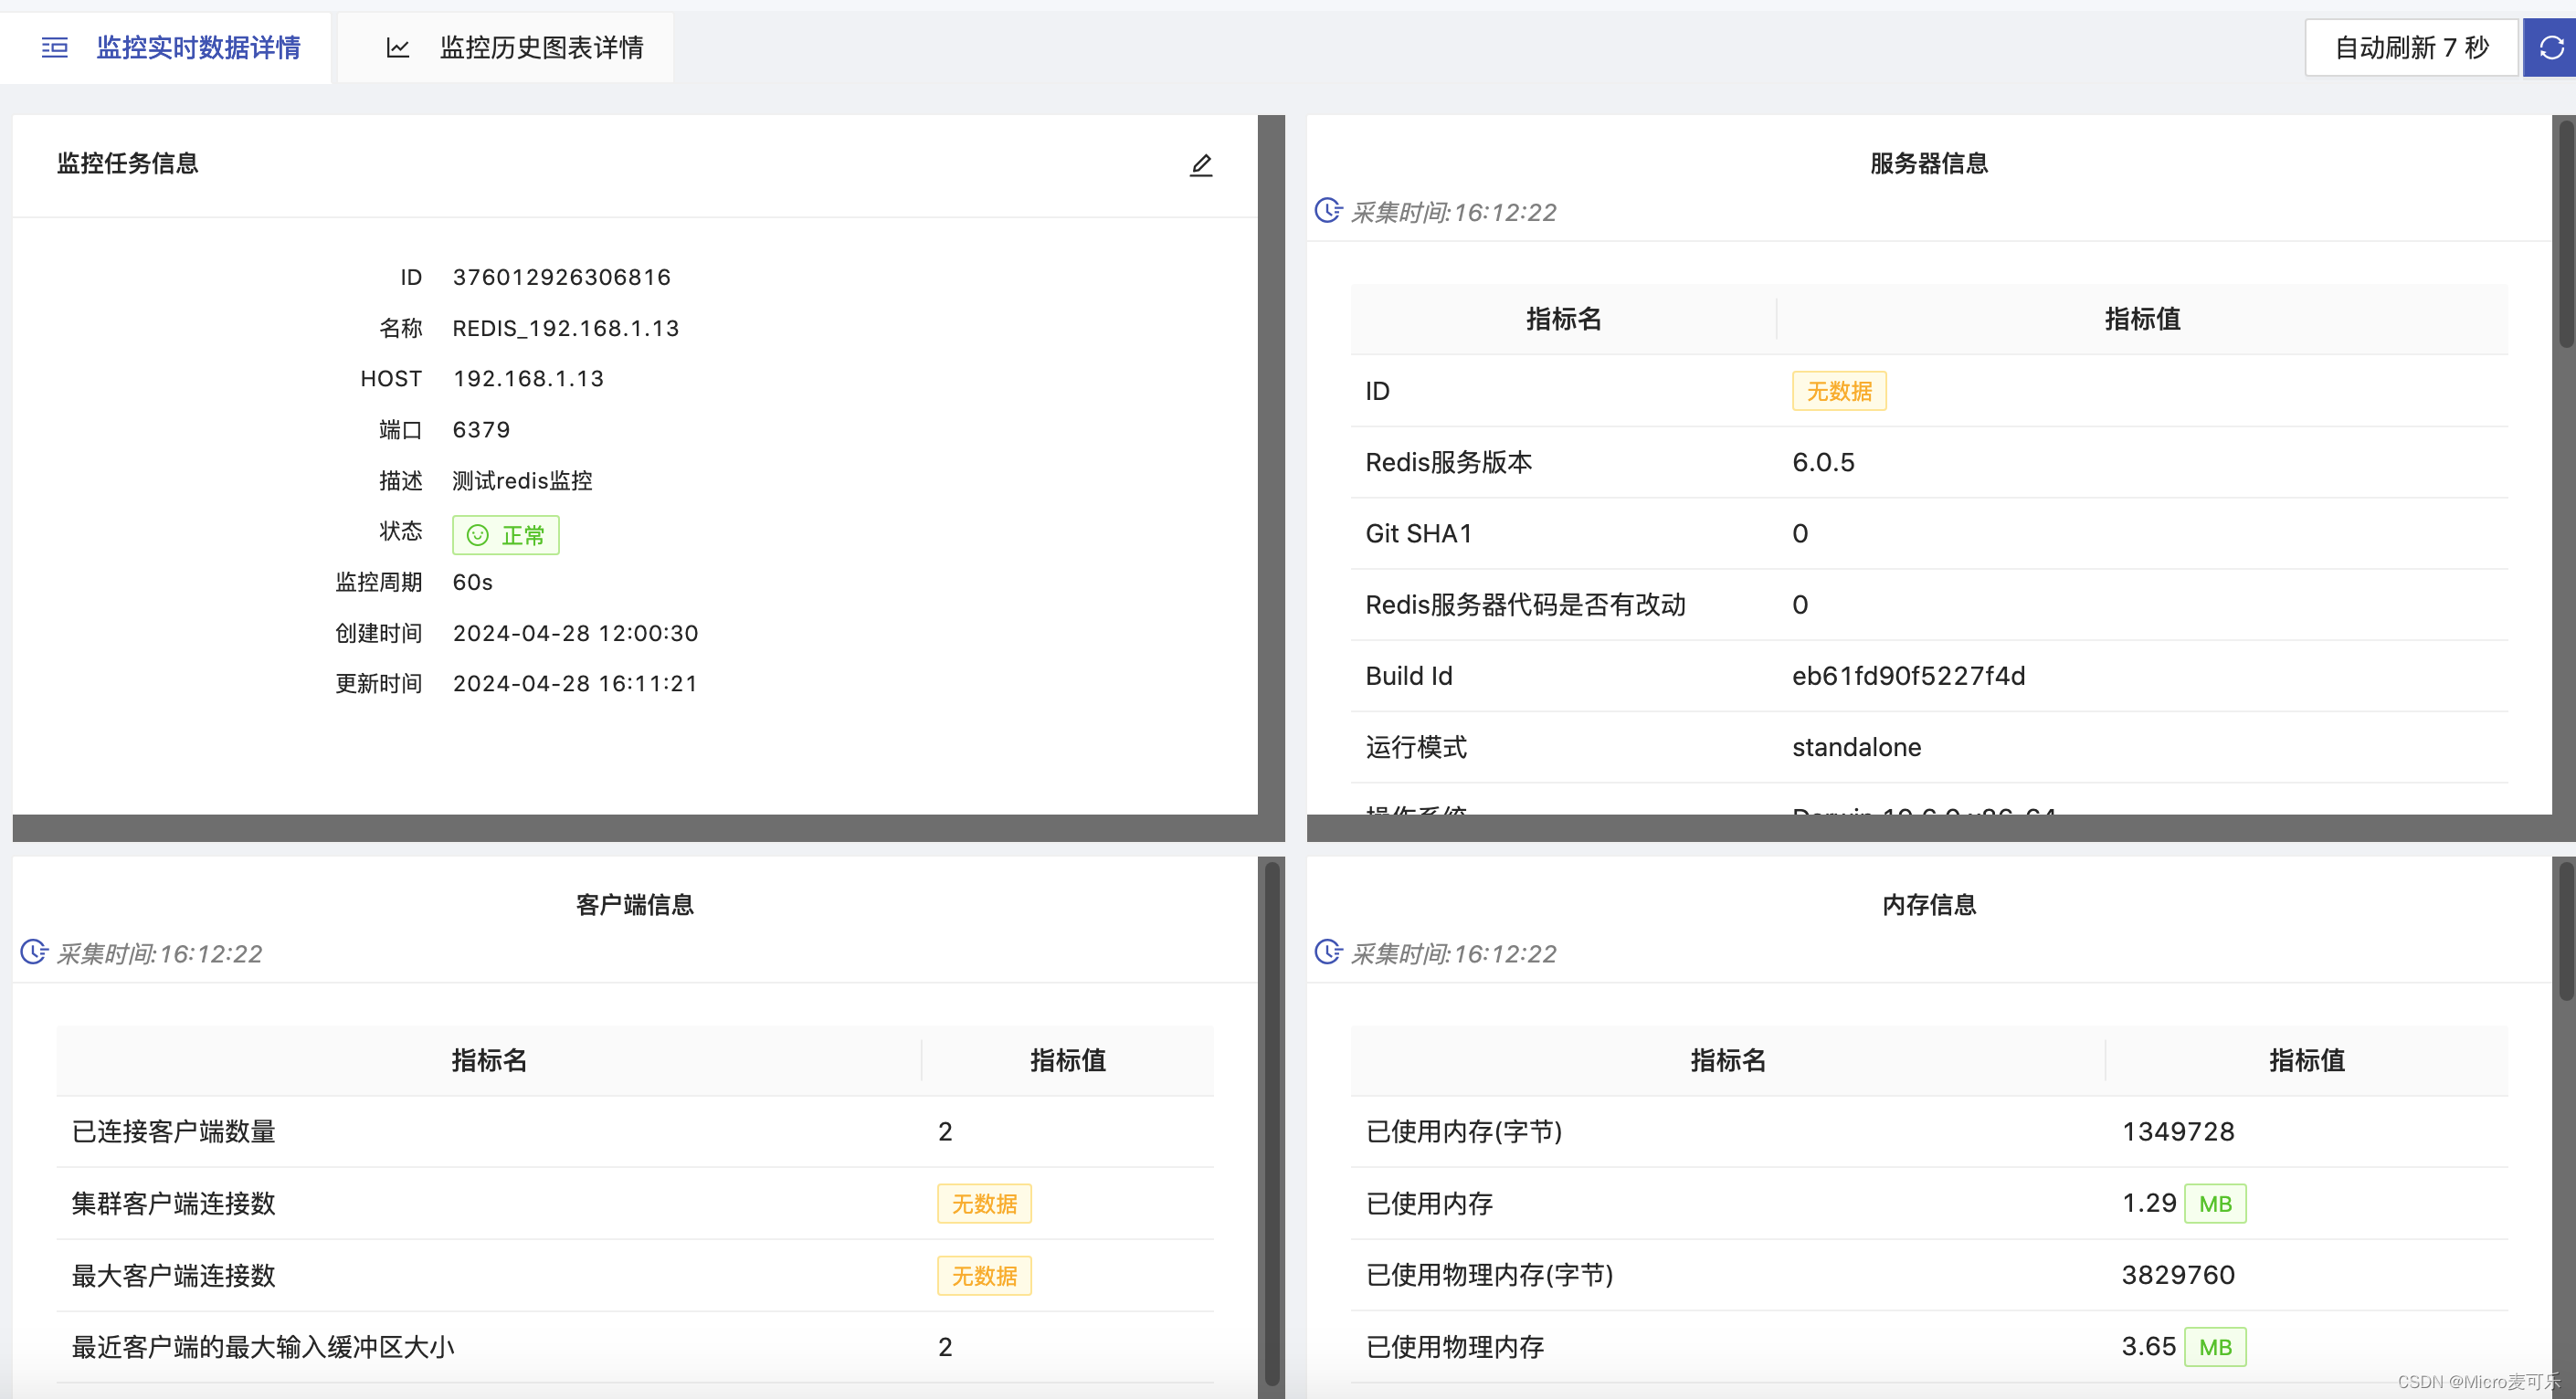Click the clock icon in 客户端信息 panel
The width and height of the screenshot is (2576, 1399).
coord(34,952)
